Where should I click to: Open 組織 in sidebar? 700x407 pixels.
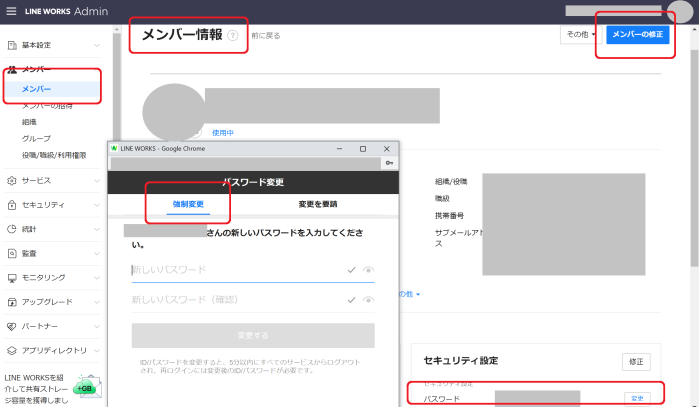pos(29,122)
